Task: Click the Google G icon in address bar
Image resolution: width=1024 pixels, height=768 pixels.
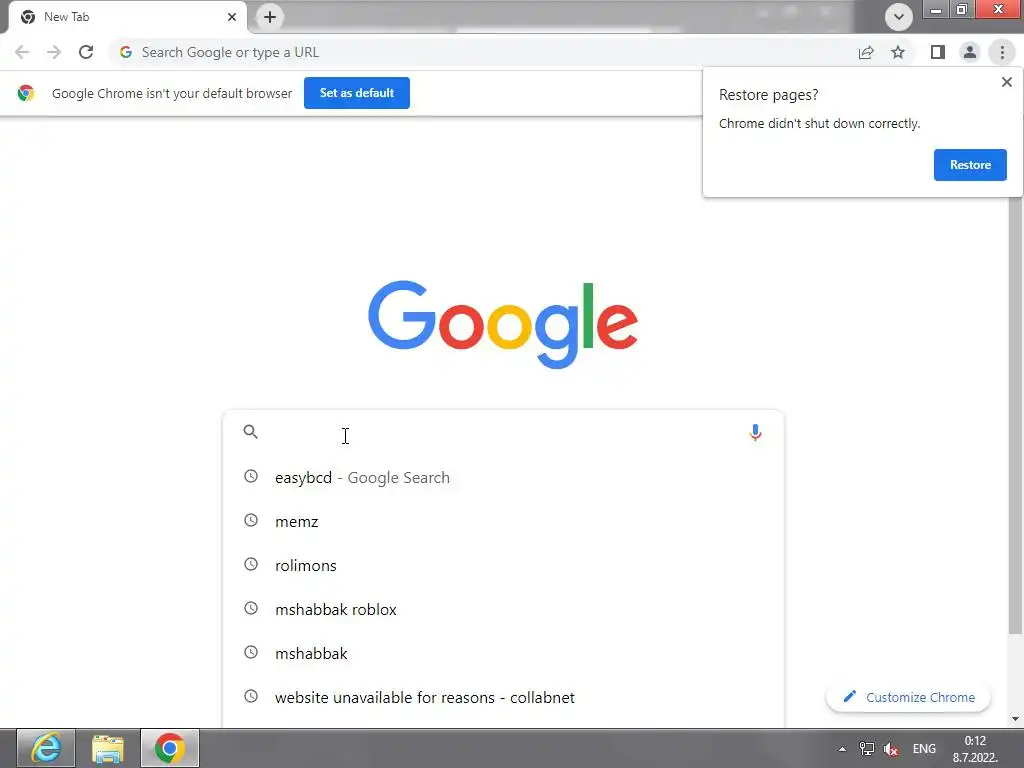Action: click(x=126, y=52)
